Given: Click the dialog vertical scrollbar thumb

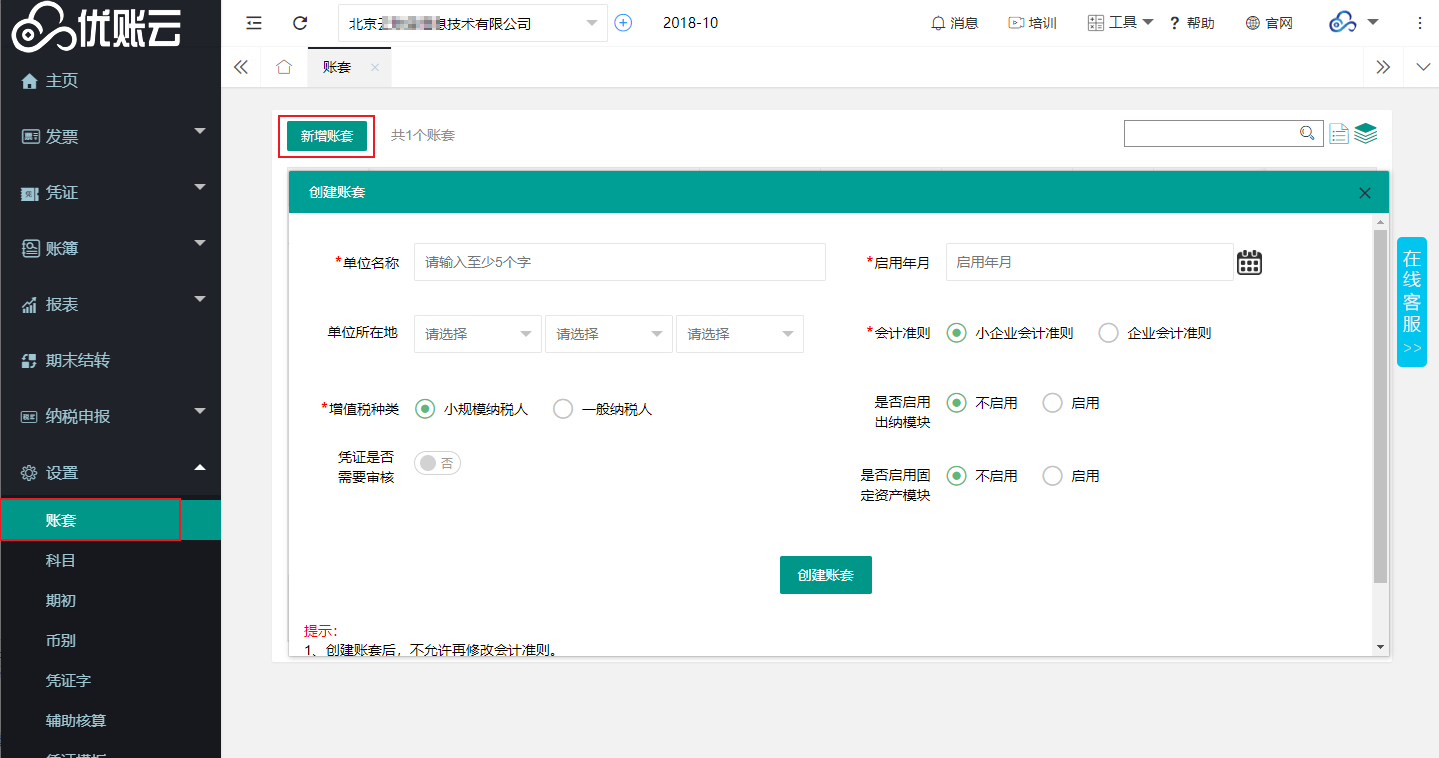Looking at the screenshot, I should (x=1381, y=406).
